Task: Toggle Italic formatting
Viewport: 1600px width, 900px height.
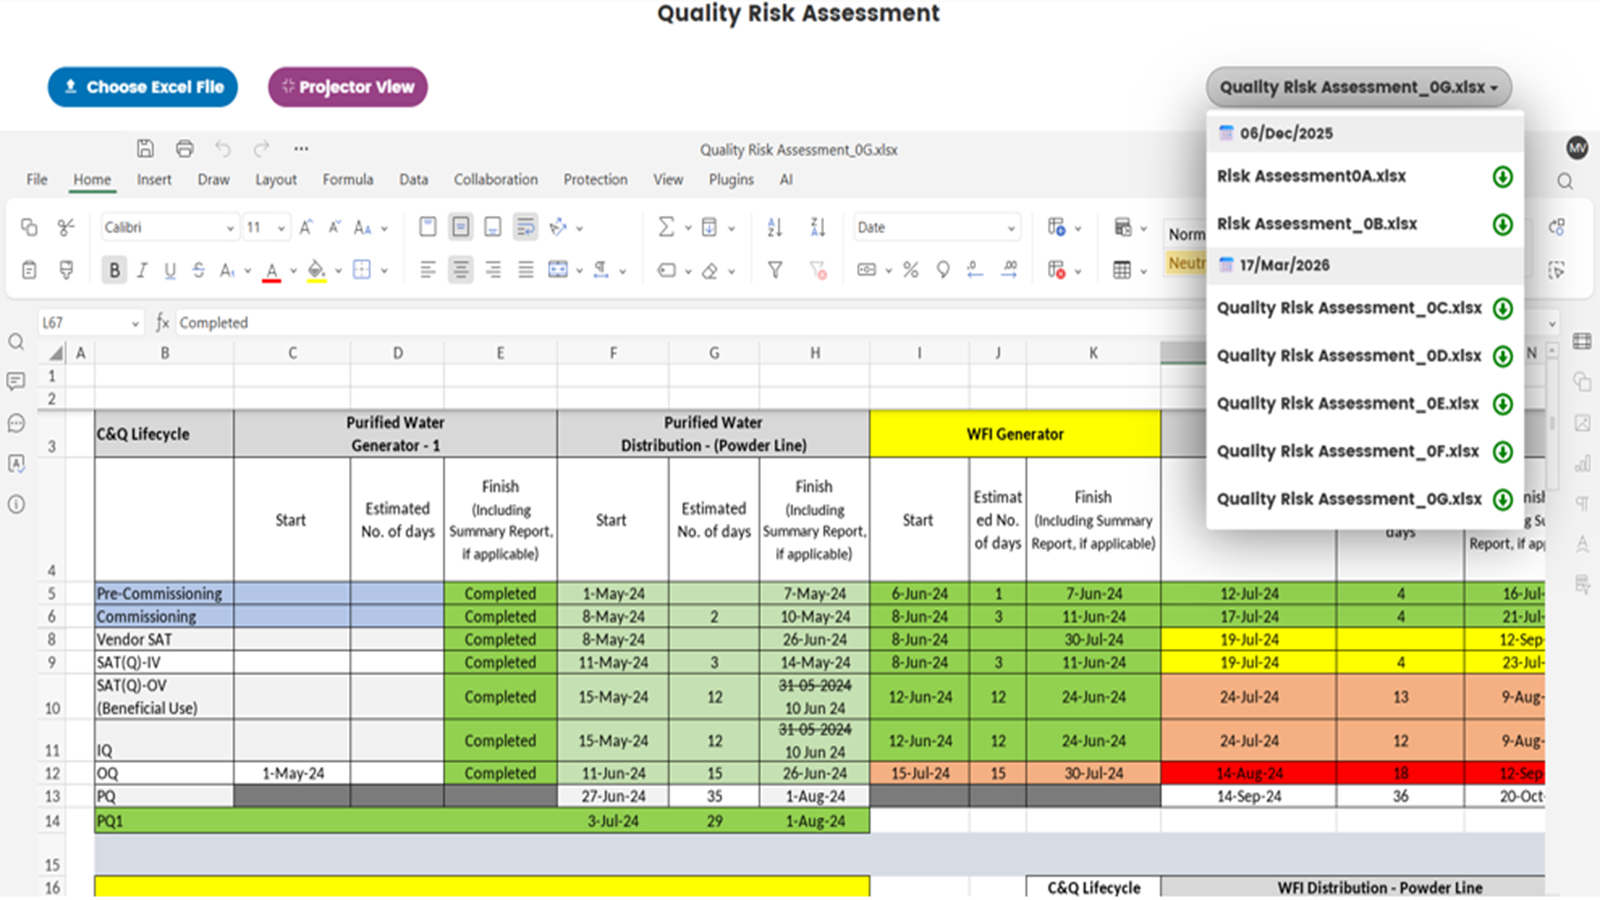Action: click(142, 270)
